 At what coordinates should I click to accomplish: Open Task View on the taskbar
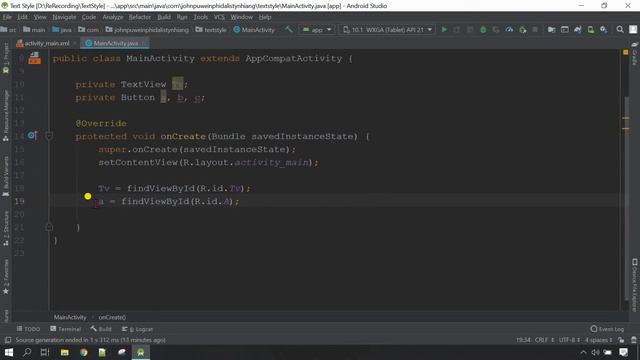click(x=45, y=352)
